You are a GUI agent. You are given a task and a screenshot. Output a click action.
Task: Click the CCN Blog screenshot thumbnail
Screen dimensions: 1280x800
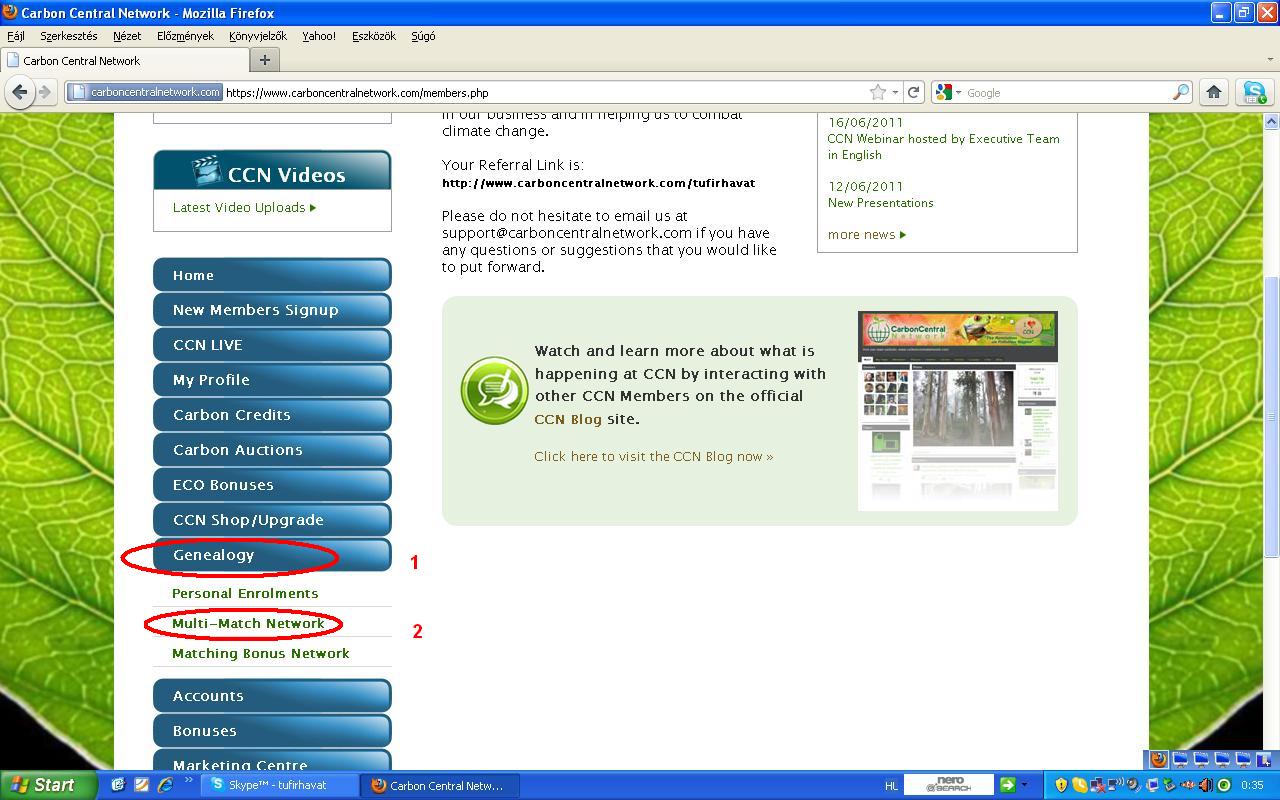pyautogui.click(x=957, y=410)
